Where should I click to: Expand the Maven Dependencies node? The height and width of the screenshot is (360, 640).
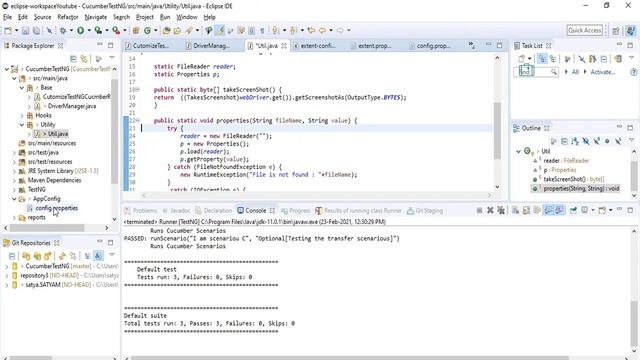click(x=14, y=180)
